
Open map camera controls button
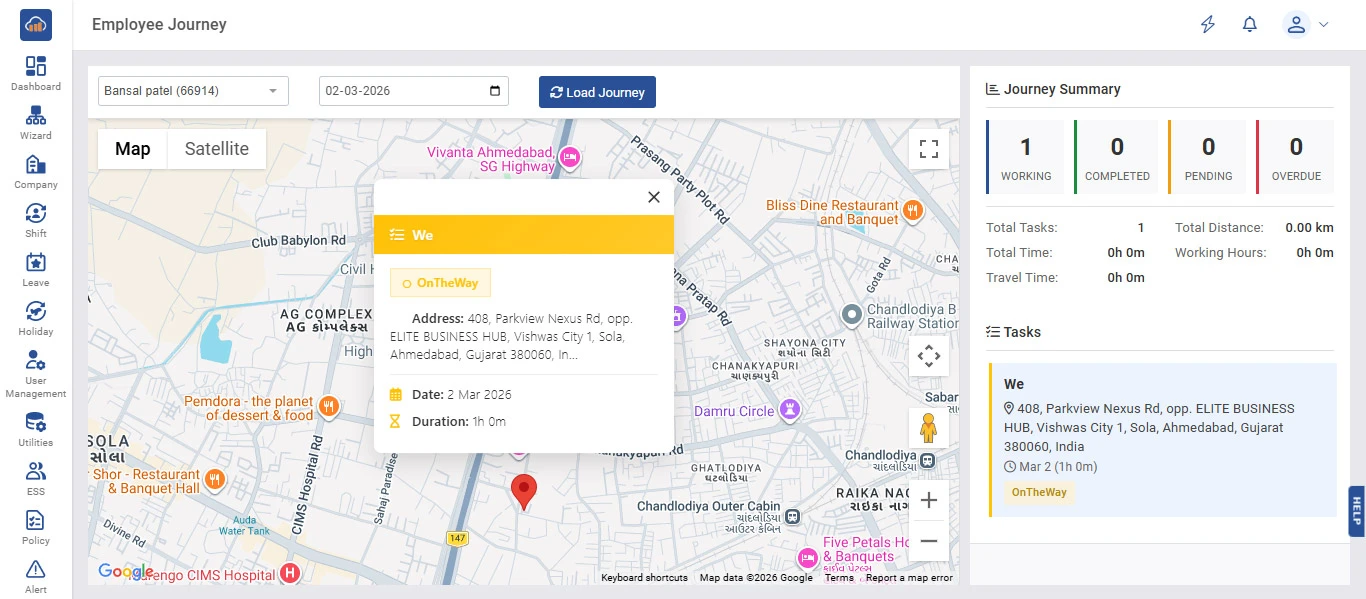click(928, 355)
